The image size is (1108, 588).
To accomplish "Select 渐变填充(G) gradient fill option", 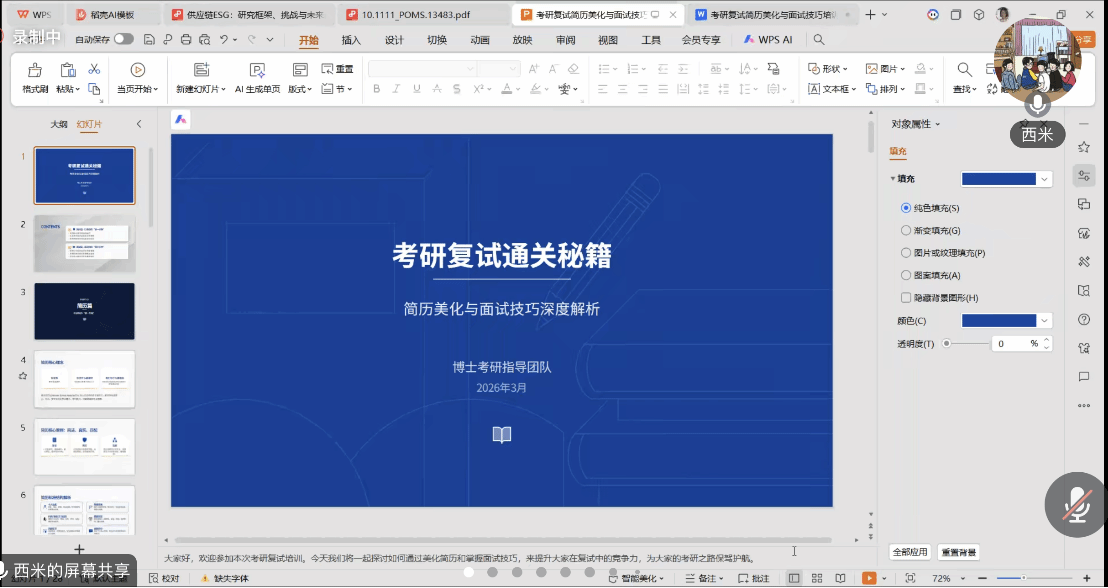I will coord(906,230).
